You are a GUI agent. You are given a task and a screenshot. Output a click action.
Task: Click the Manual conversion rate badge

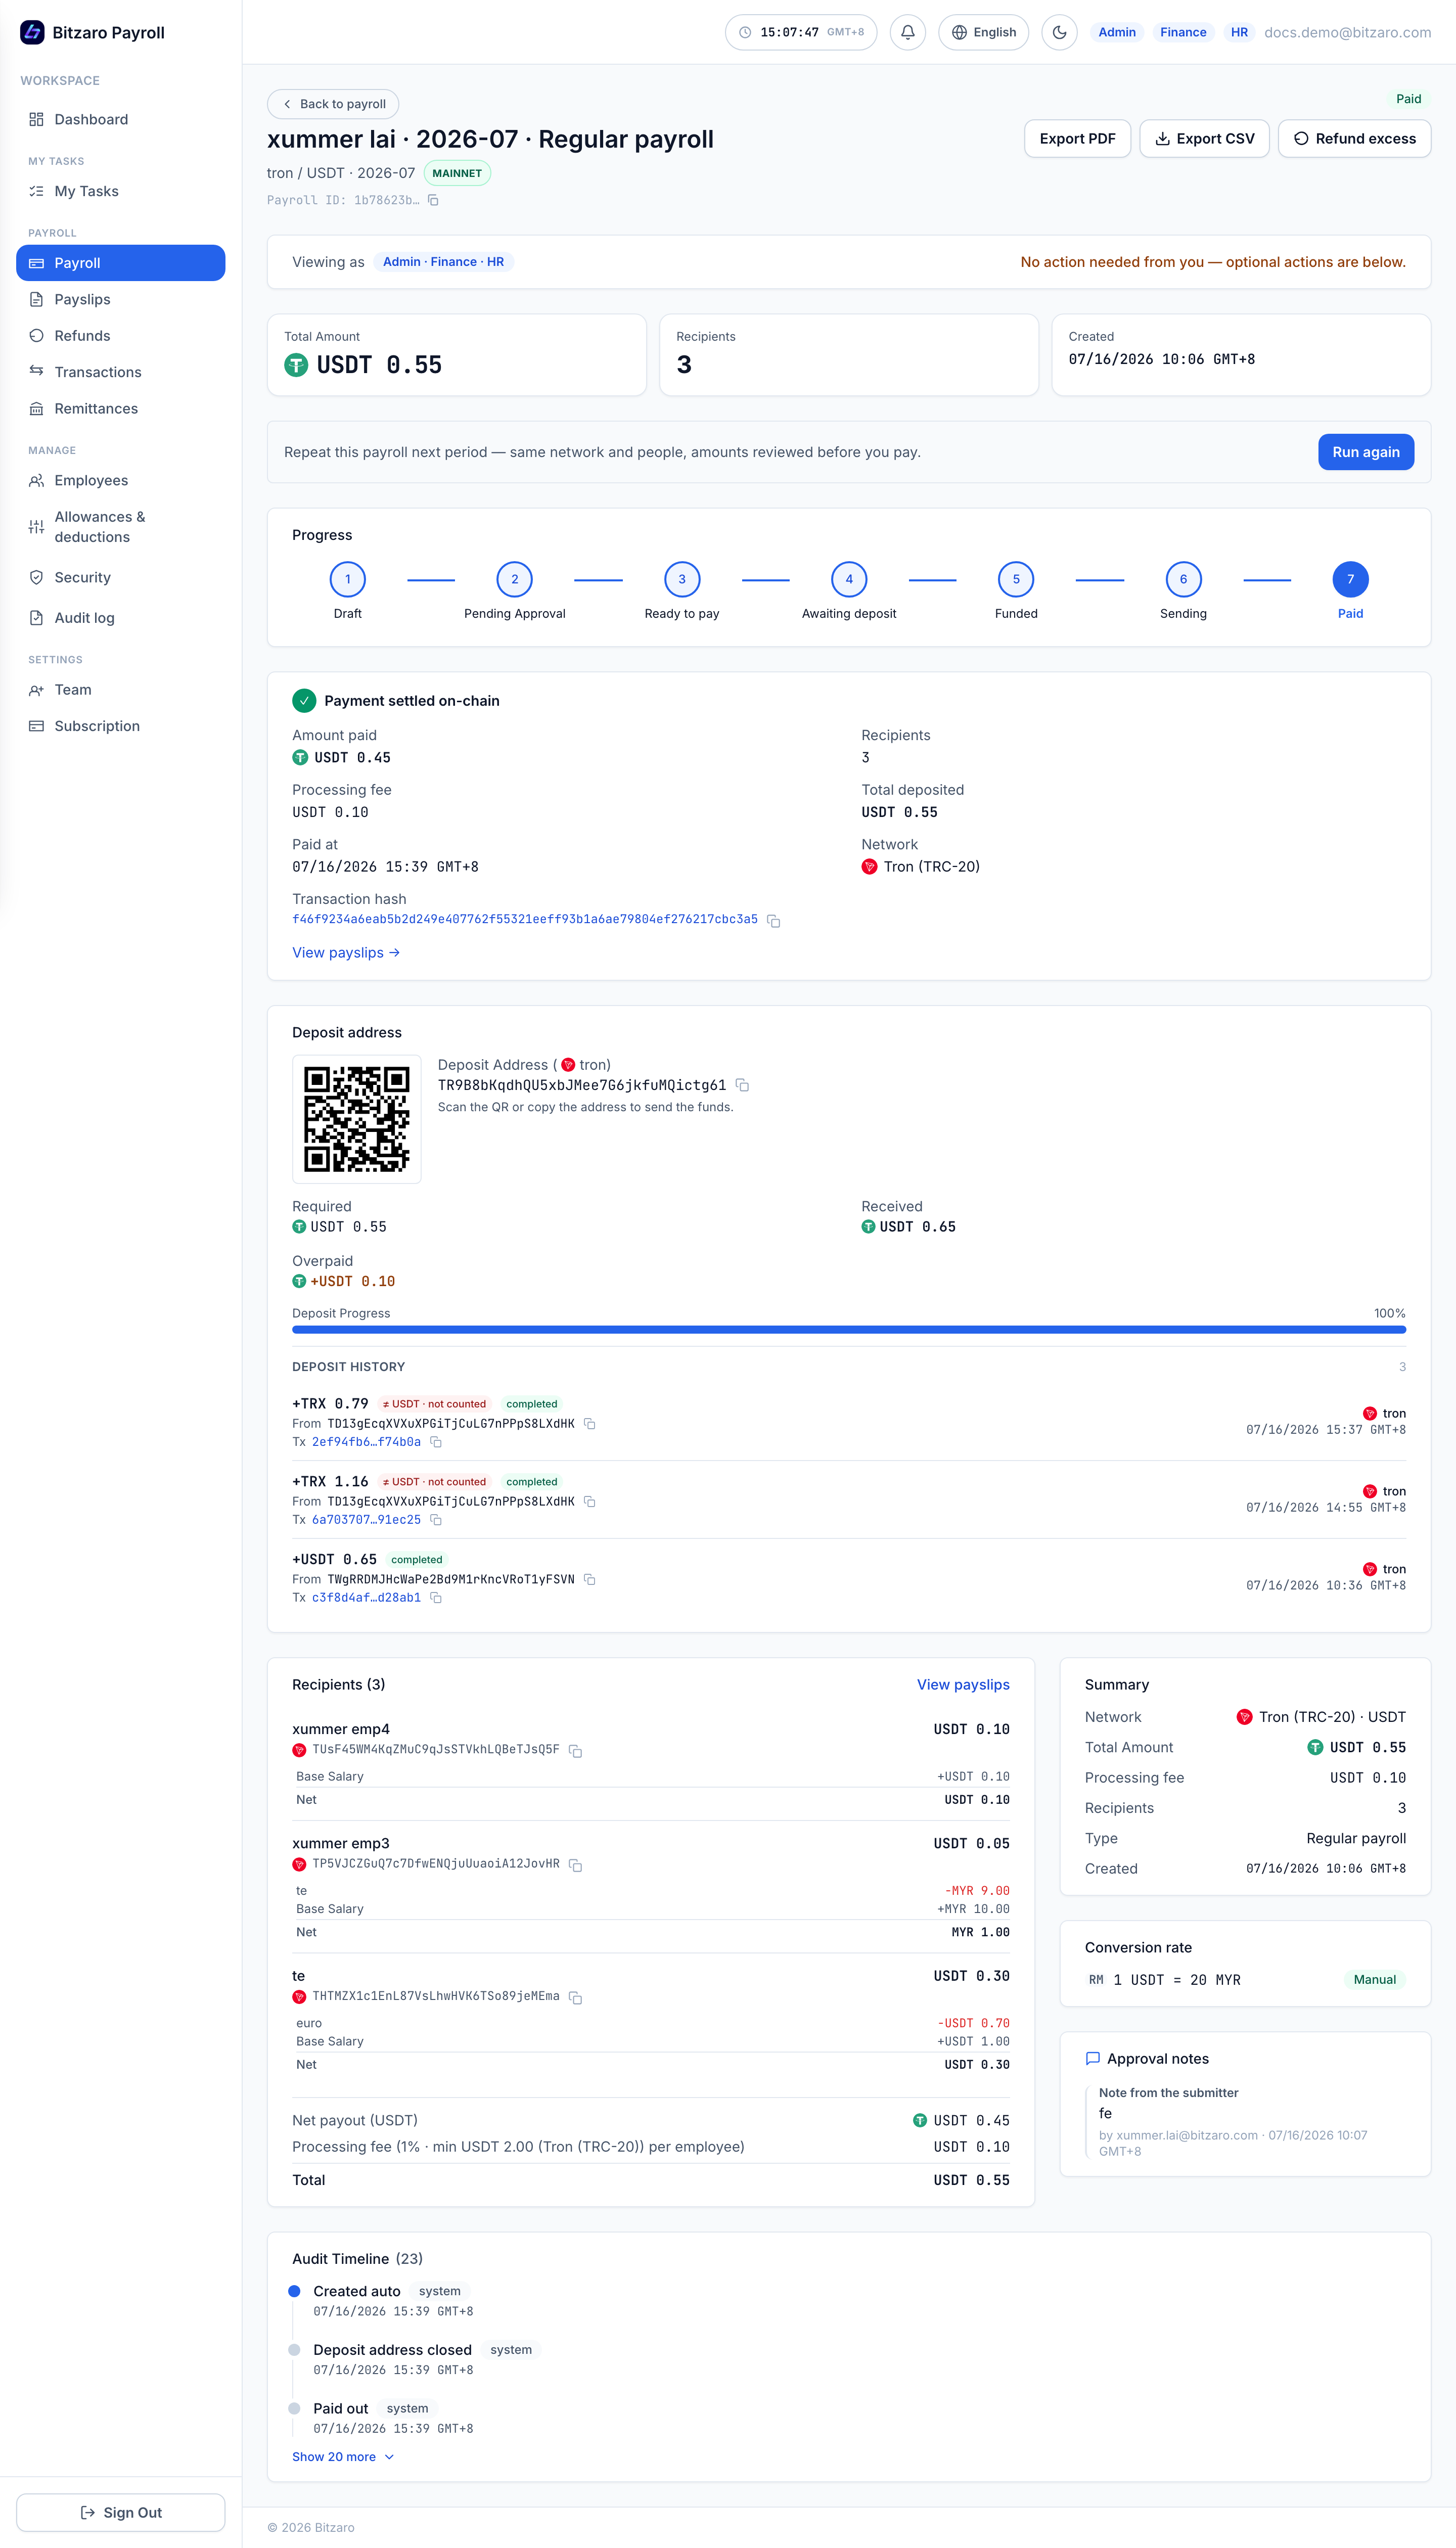pyautogui.click(x=1375, y=1980)
